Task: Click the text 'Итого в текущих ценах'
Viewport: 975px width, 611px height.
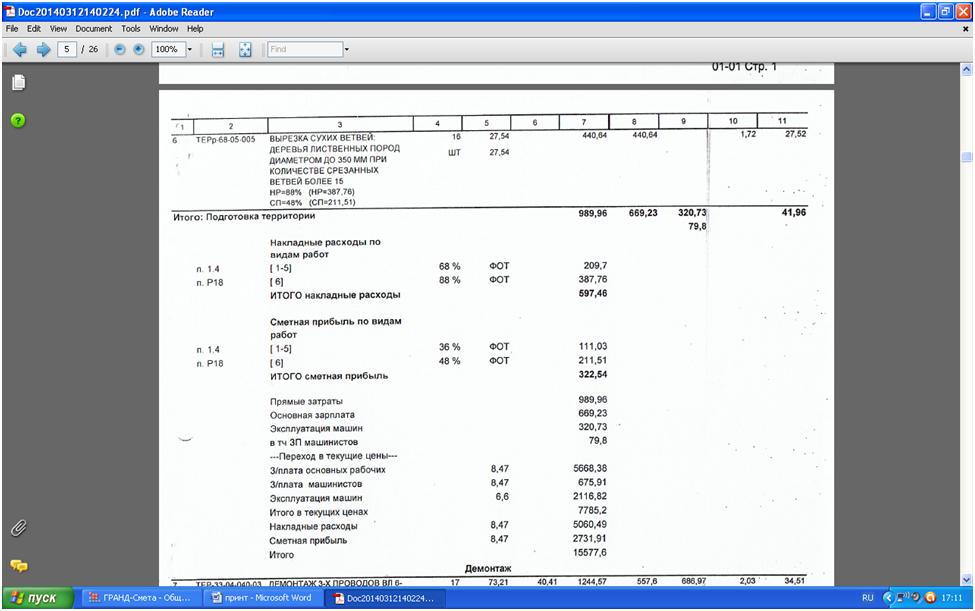Action: pyautogui.click(x=318, y=512)
